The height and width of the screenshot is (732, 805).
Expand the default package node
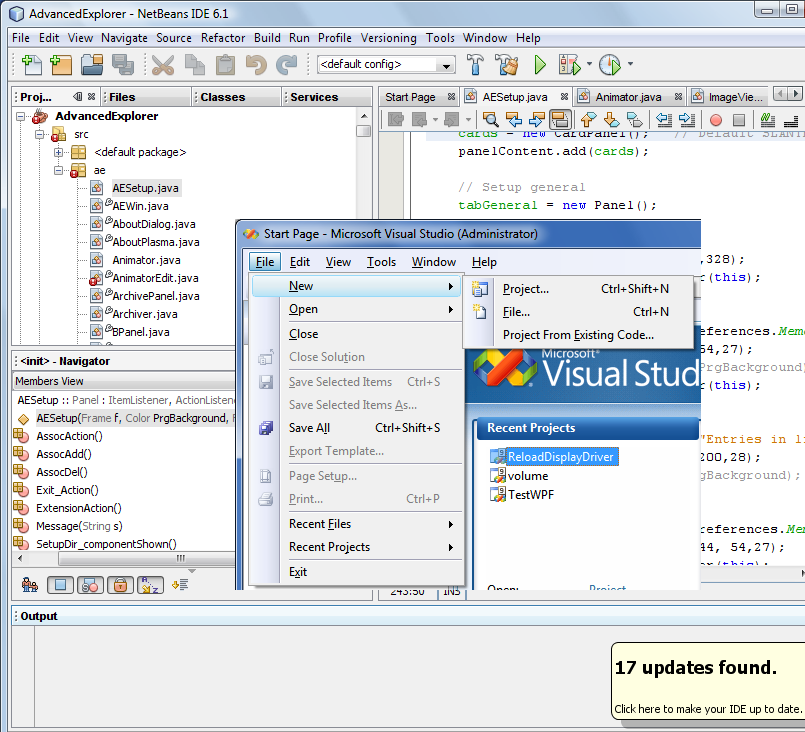[59, 152]
